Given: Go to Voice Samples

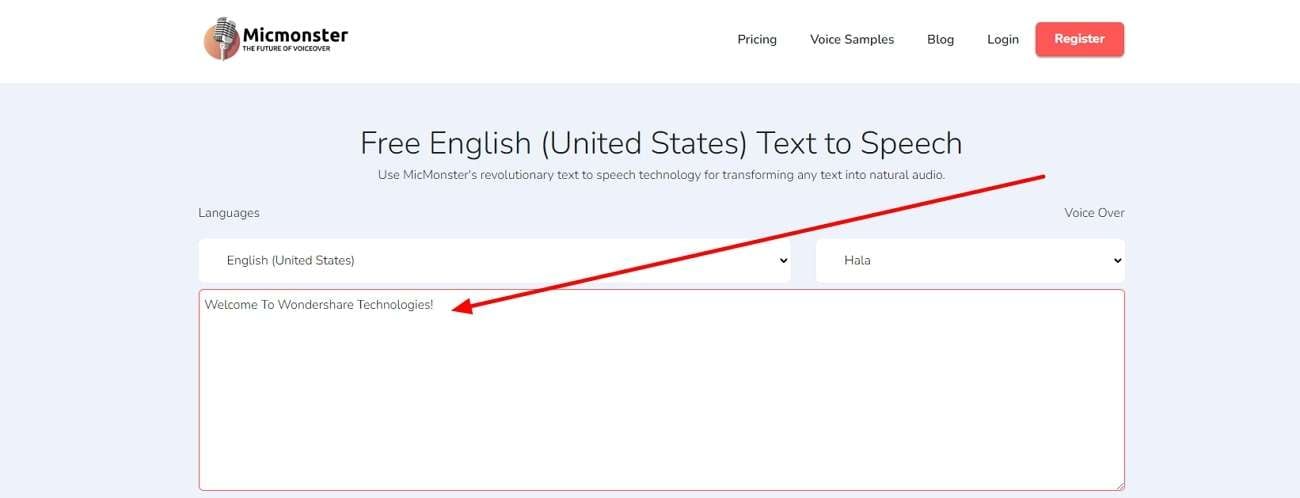Looking at the screenshot, I should click(852, 39).
